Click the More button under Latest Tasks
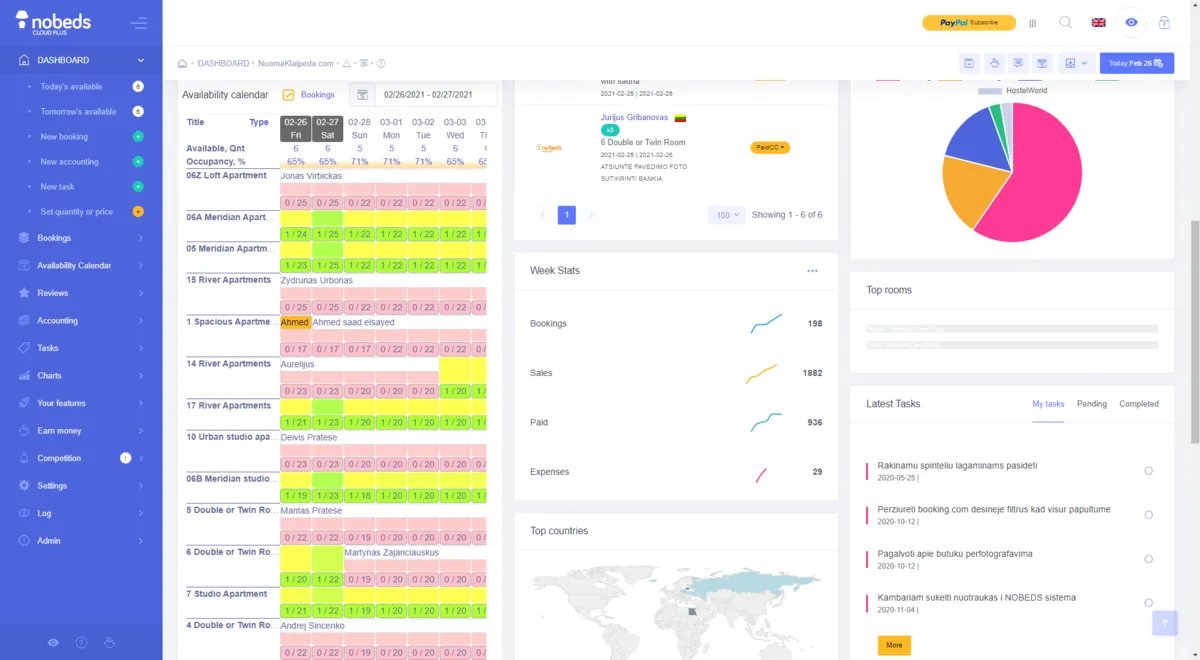1200x660 pixels. (x=893, y=645)
